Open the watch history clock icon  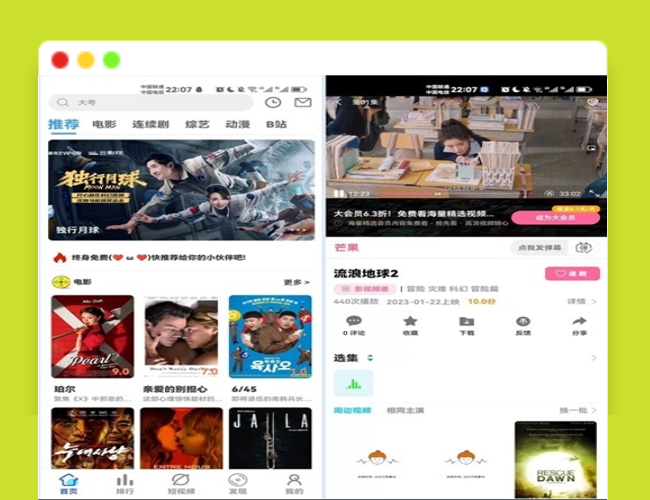(x=273, y=102)
